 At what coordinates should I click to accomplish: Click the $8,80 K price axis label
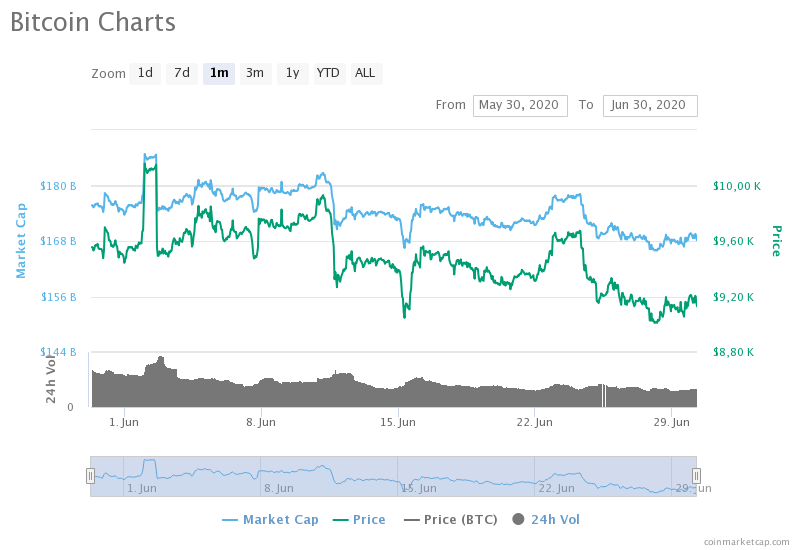pyautogui.click(x=733, y=352)
